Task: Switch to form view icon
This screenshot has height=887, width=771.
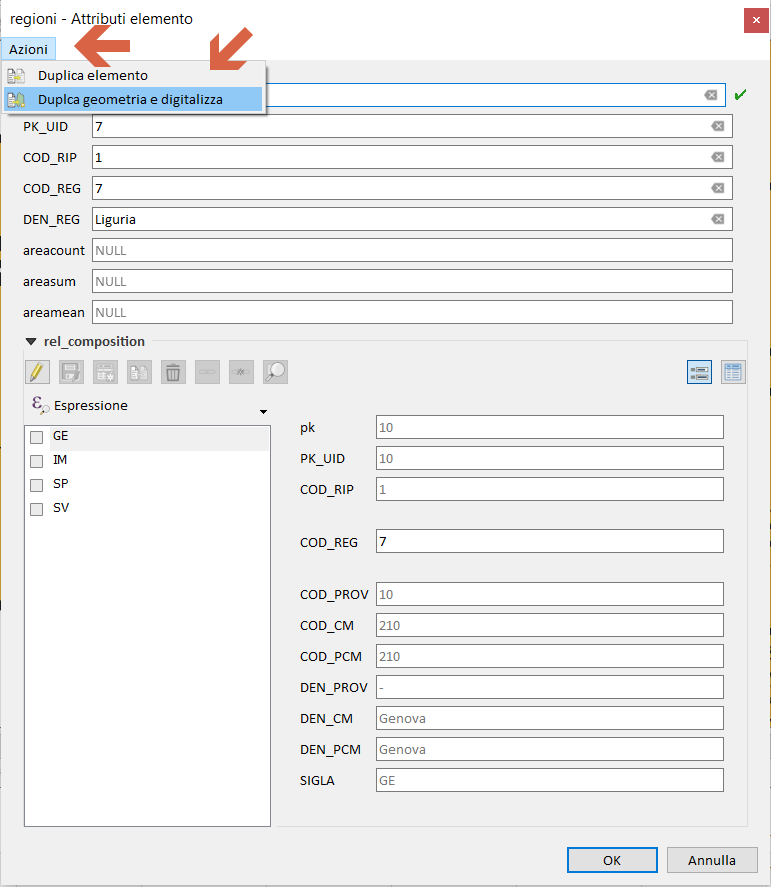Action: coord(699,373)
